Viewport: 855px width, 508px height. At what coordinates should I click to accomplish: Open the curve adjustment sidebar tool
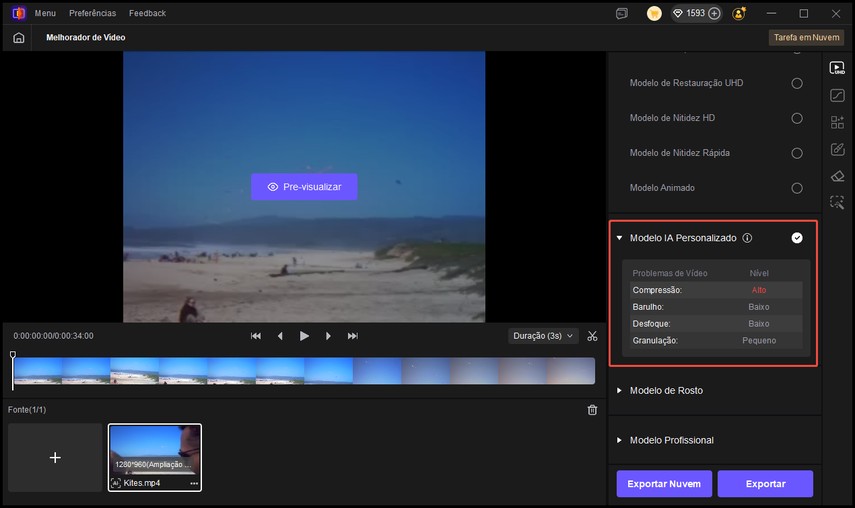pyautogui.click(x=837, y=95)
